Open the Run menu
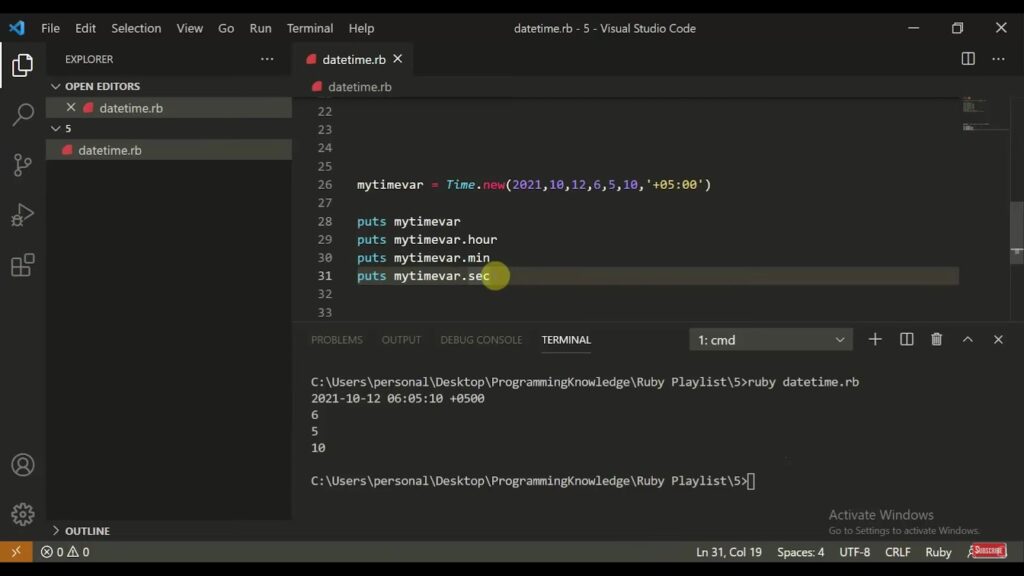 tap(260, 28)
